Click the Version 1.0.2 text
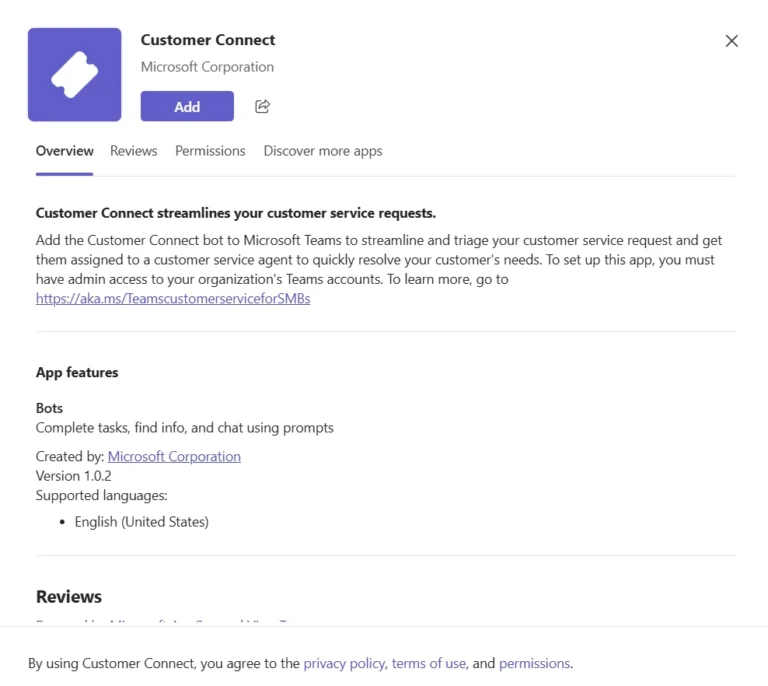This screenshot has width=768, height=686. click(x=73, y=476)
